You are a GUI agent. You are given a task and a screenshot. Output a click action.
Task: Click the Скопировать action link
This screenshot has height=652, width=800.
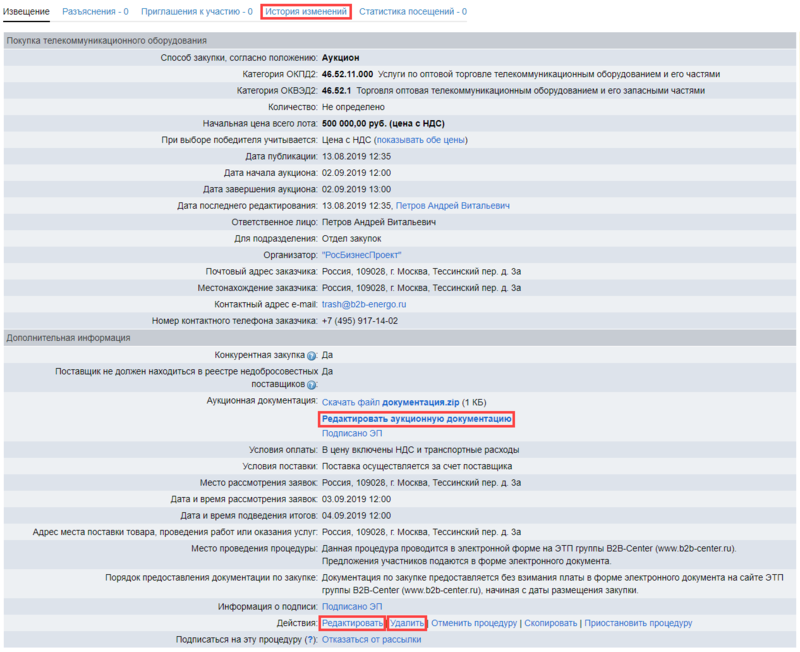point(551,623)
